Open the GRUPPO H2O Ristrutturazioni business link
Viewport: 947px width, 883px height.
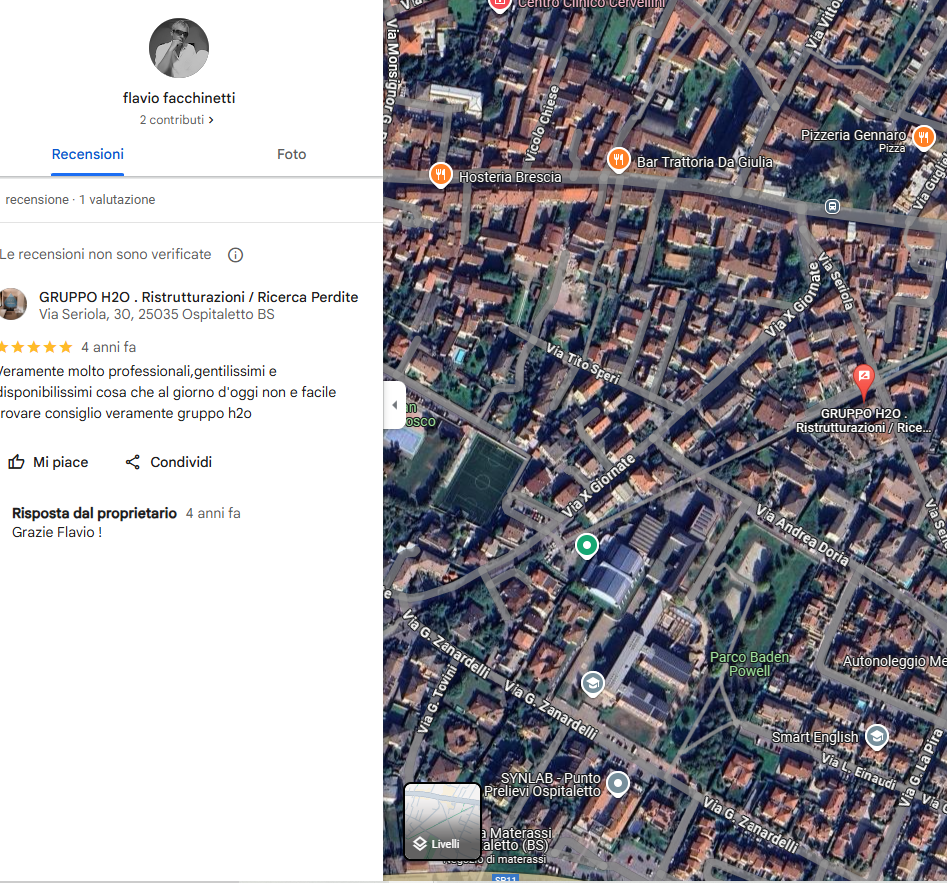point(199,297)
